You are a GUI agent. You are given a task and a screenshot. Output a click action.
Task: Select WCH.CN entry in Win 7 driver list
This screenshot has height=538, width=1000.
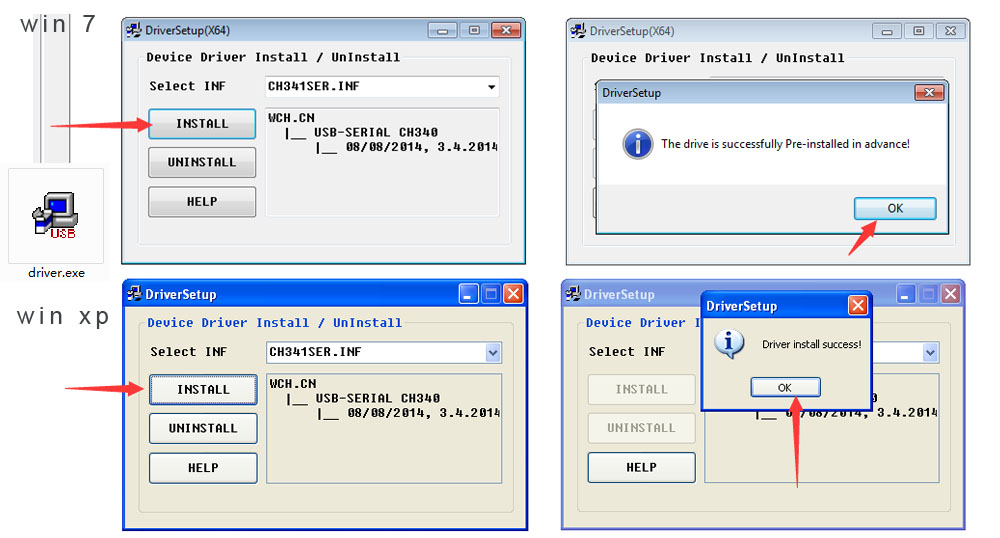[x=291, y=118]
